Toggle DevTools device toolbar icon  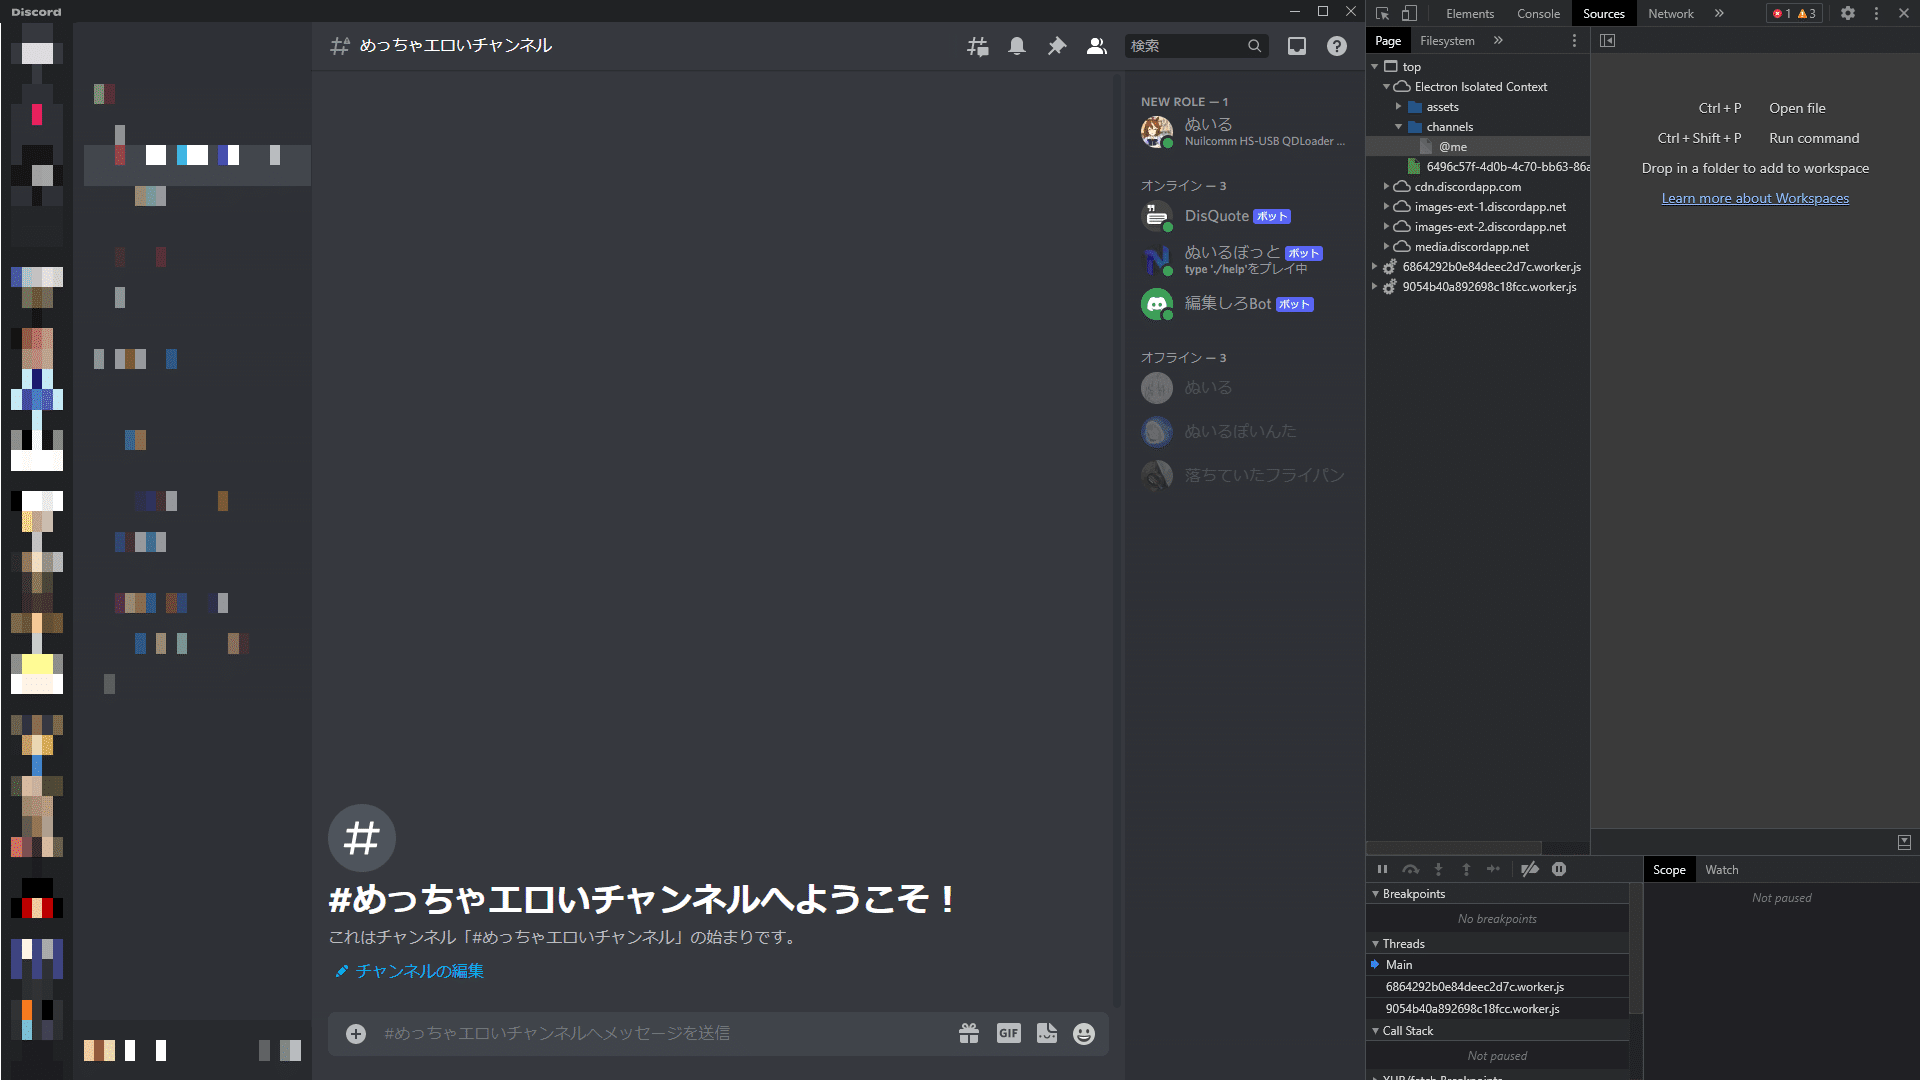1409,14
